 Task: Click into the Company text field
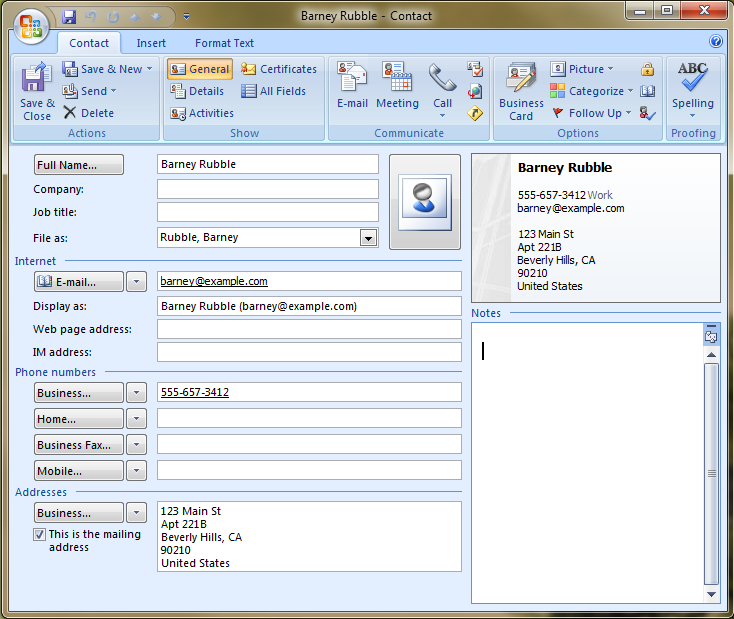click(267, 189)
